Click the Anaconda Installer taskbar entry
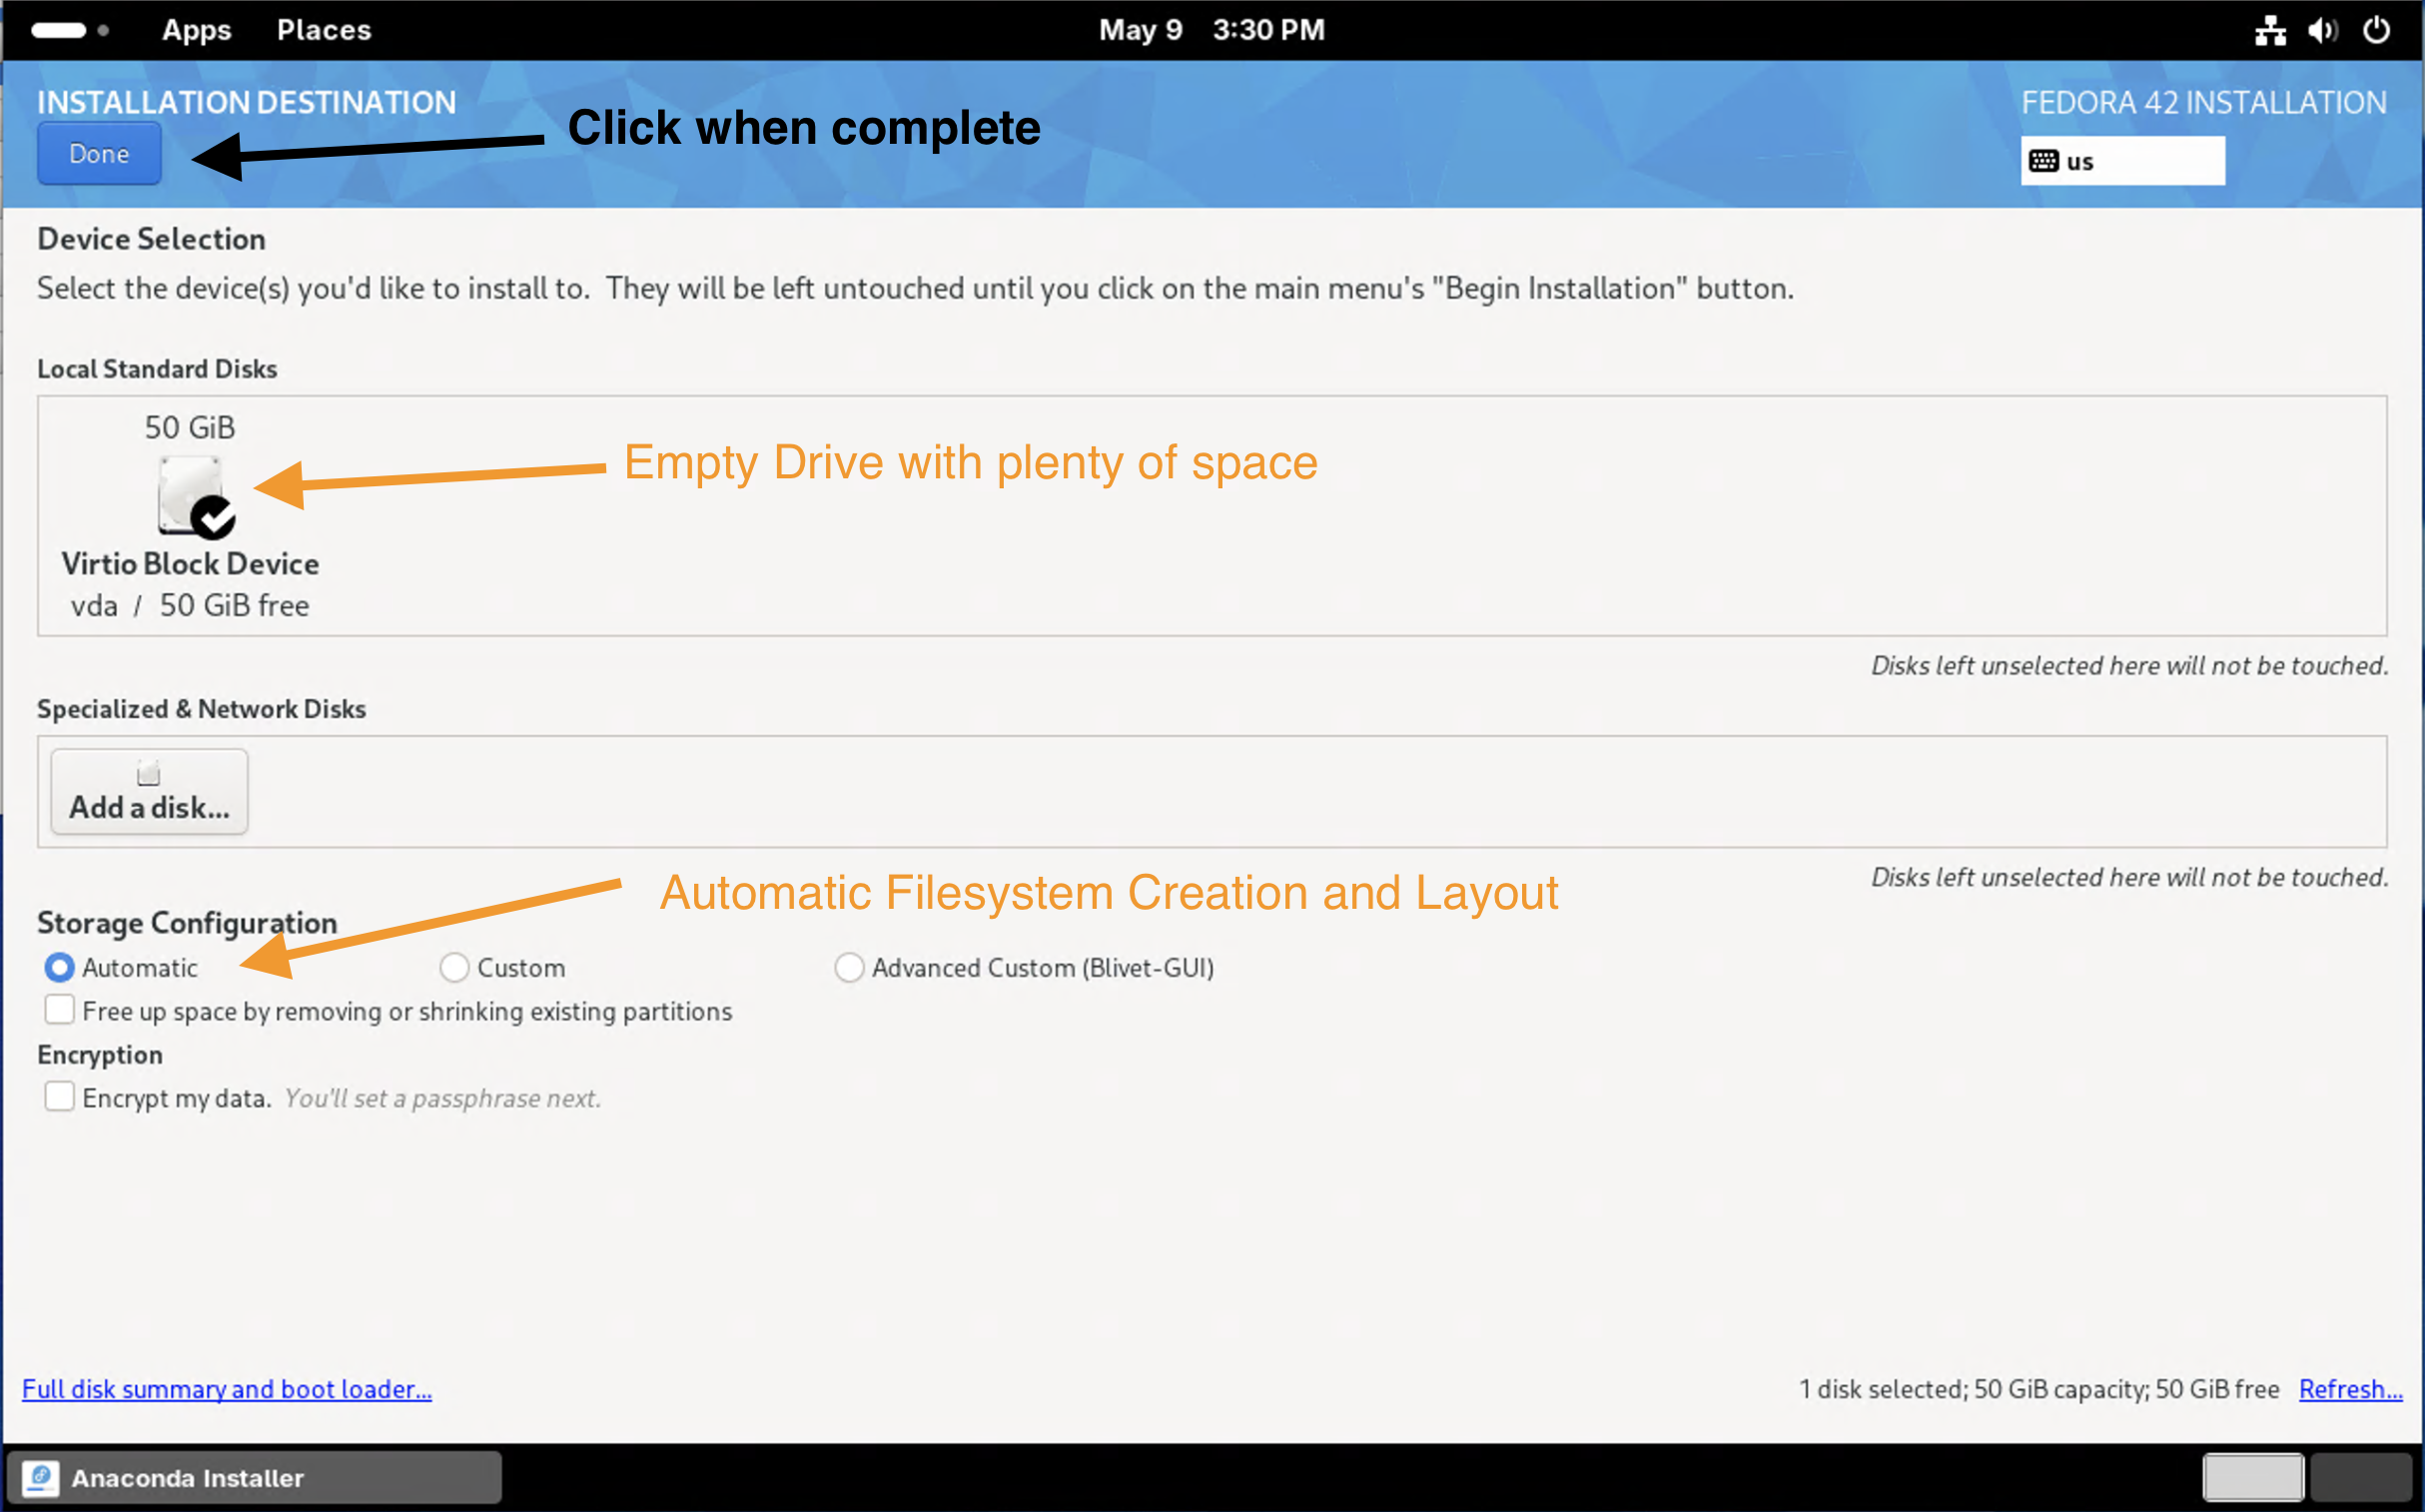This screenshot has height=1512, width=2425. [254, 1478]
